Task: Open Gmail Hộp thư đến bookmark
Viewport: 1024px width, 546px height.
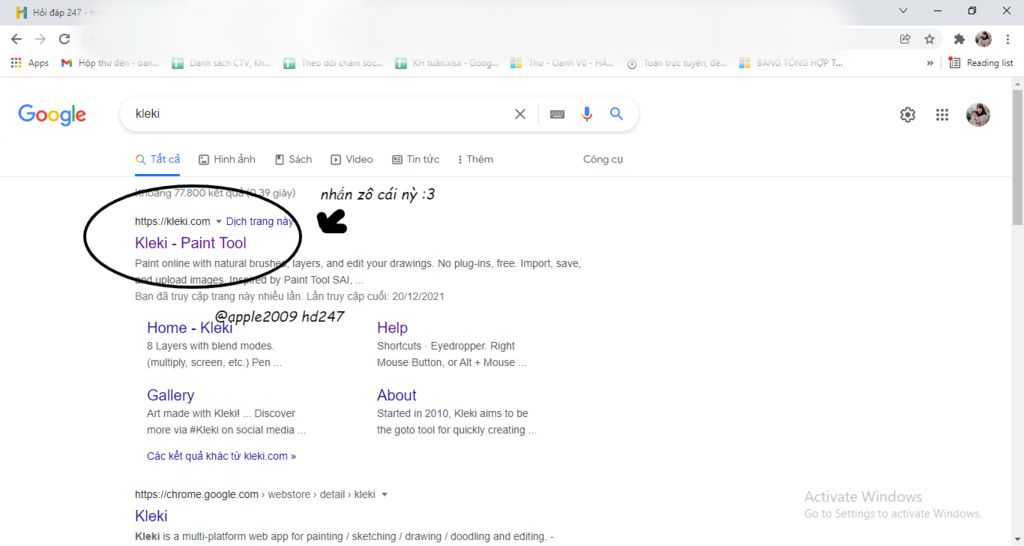Action: [110, 63]
